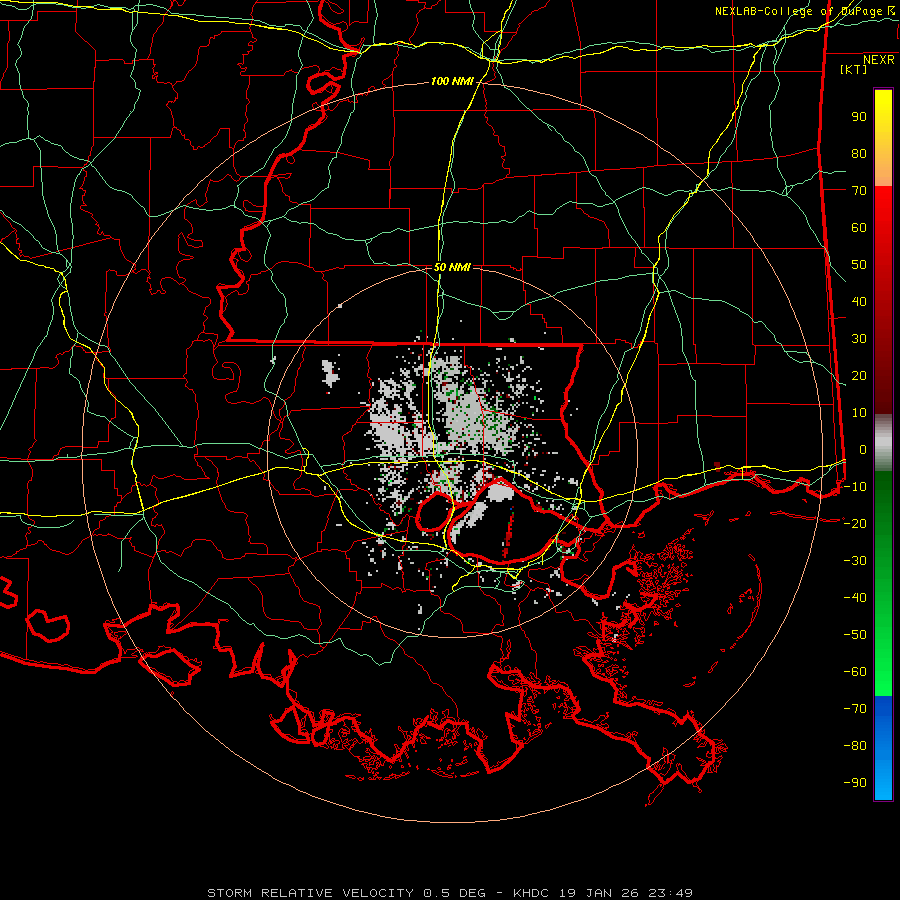Click the -70 scale label

[x=855, y=708]
